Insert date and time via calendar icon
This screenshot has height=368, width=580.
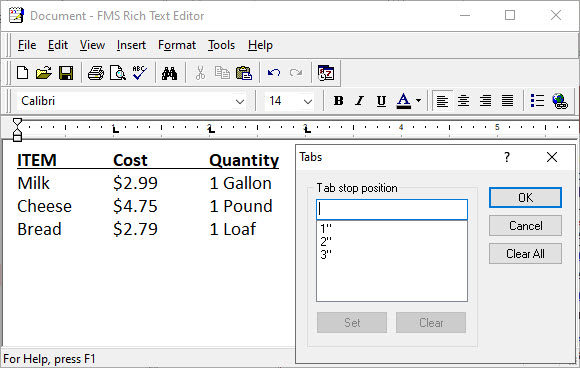(326, 72)
